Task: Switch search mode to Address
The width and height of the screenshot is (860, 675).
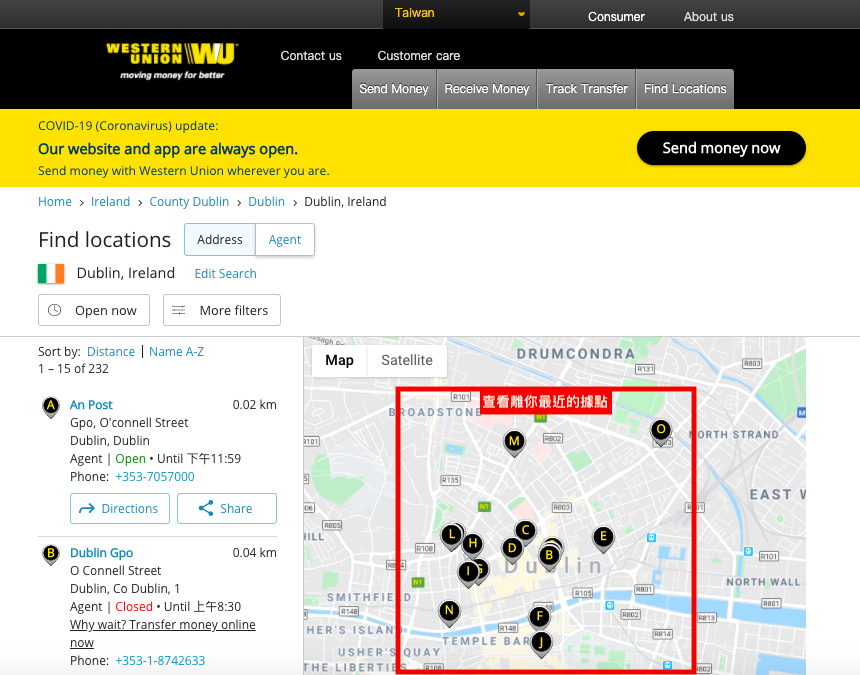Action: (220, 240)
